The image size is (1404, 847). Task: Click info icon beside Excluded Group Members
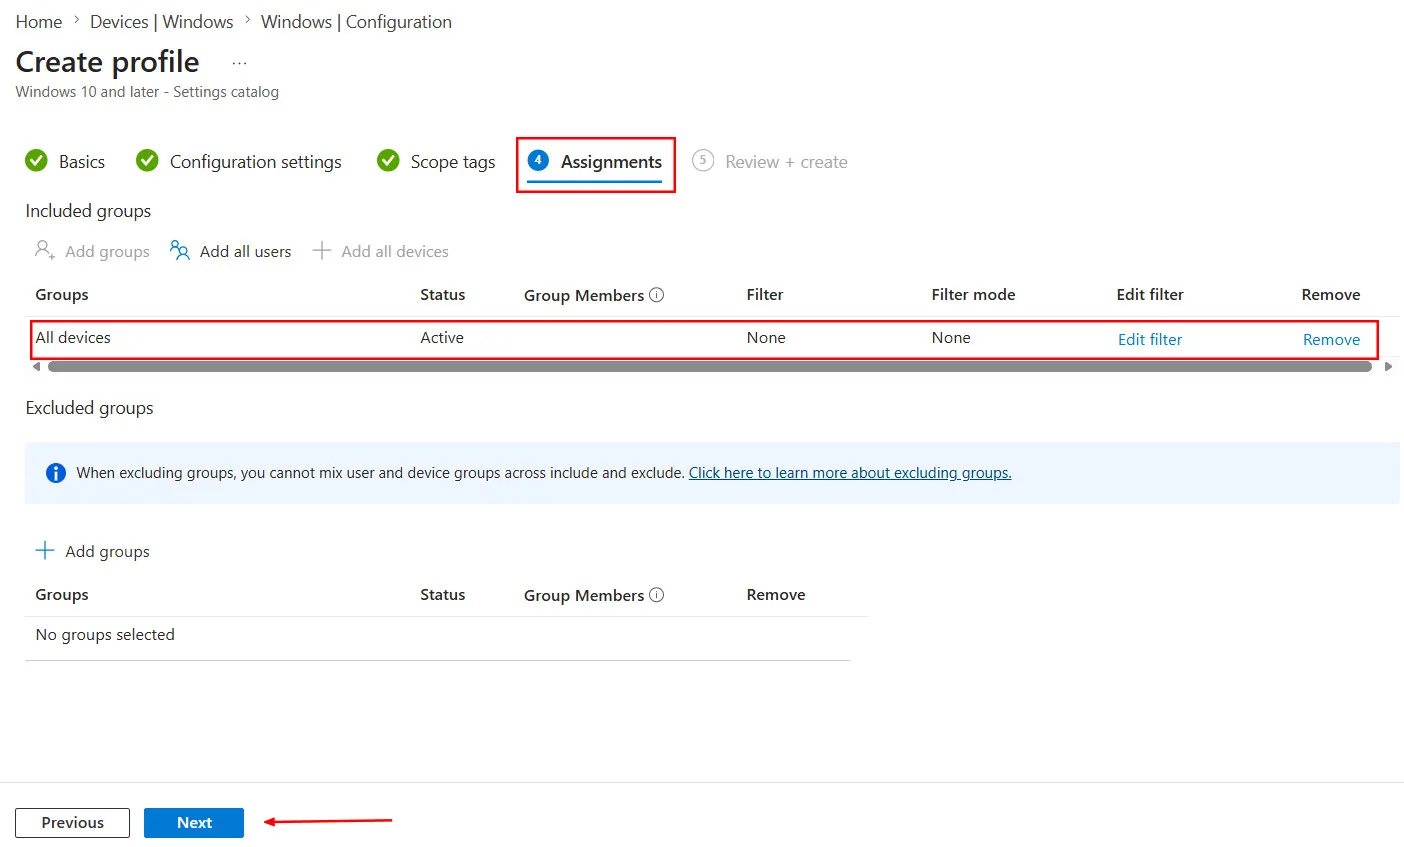(x=656, y=595)
